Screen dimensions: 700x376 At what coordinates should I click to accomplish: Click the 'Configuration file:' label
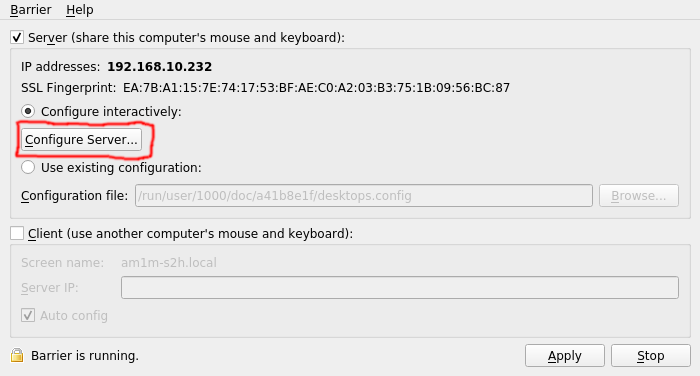(x=75, y=196)
